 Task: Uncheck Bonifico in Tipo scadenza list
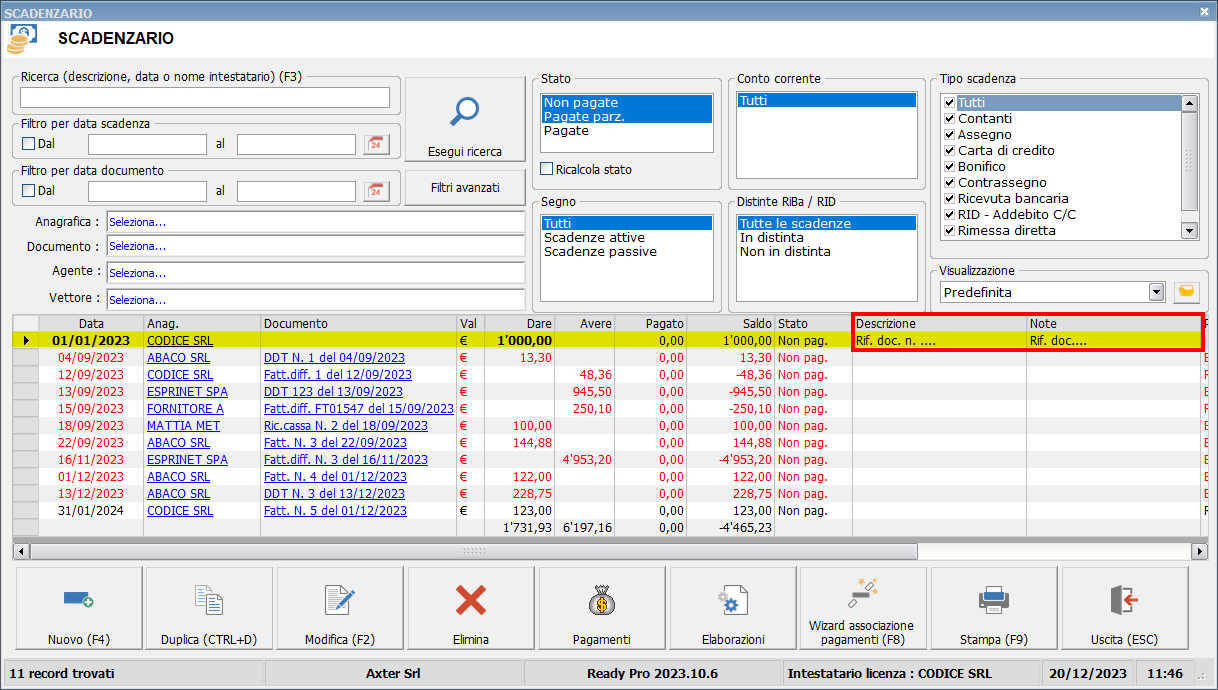(949, 167)
